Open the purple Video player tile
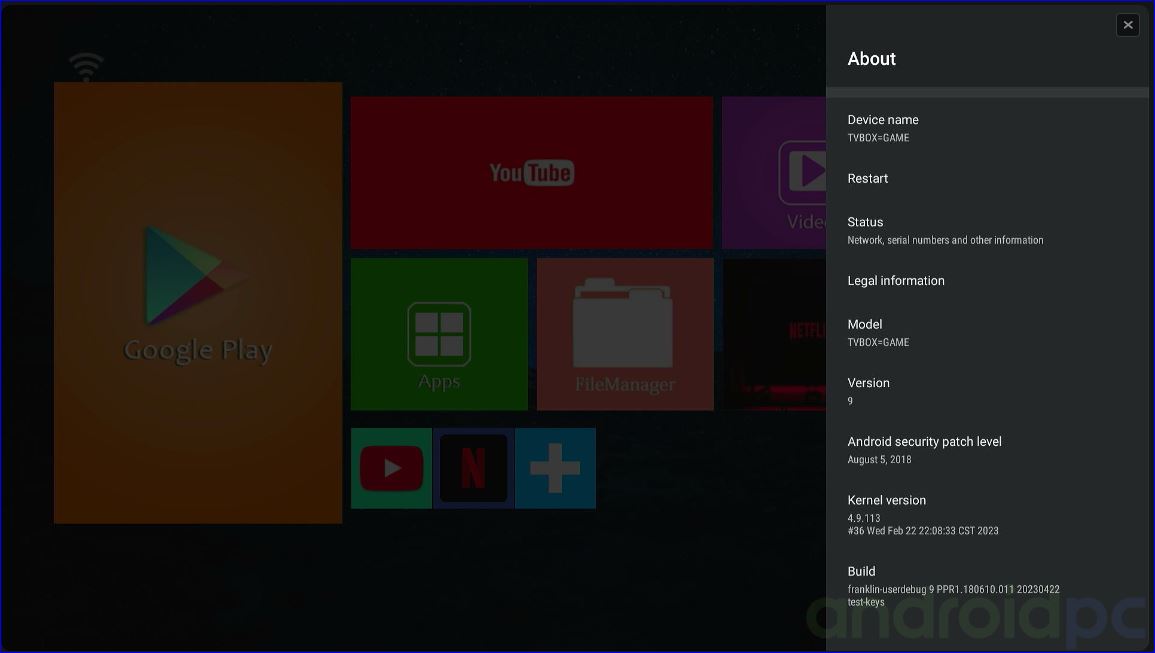 point(774,173)
